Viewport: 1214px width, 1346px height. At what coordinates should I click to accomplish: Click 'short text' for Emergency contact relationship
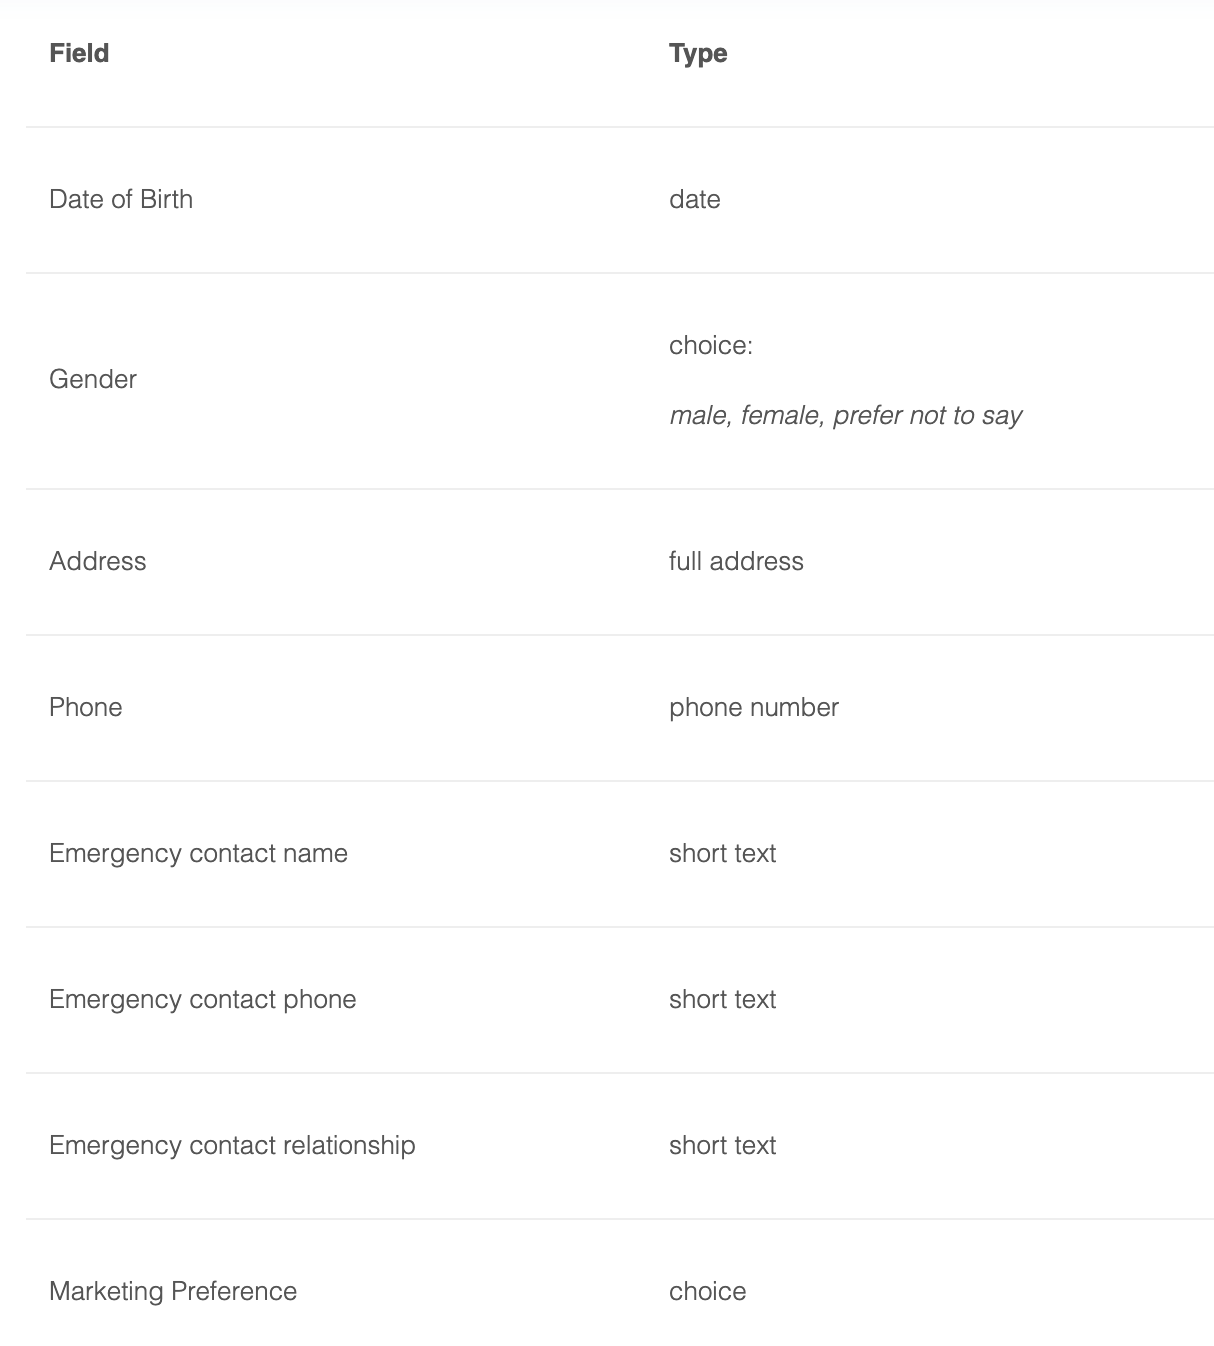(x=723, y=1145)
